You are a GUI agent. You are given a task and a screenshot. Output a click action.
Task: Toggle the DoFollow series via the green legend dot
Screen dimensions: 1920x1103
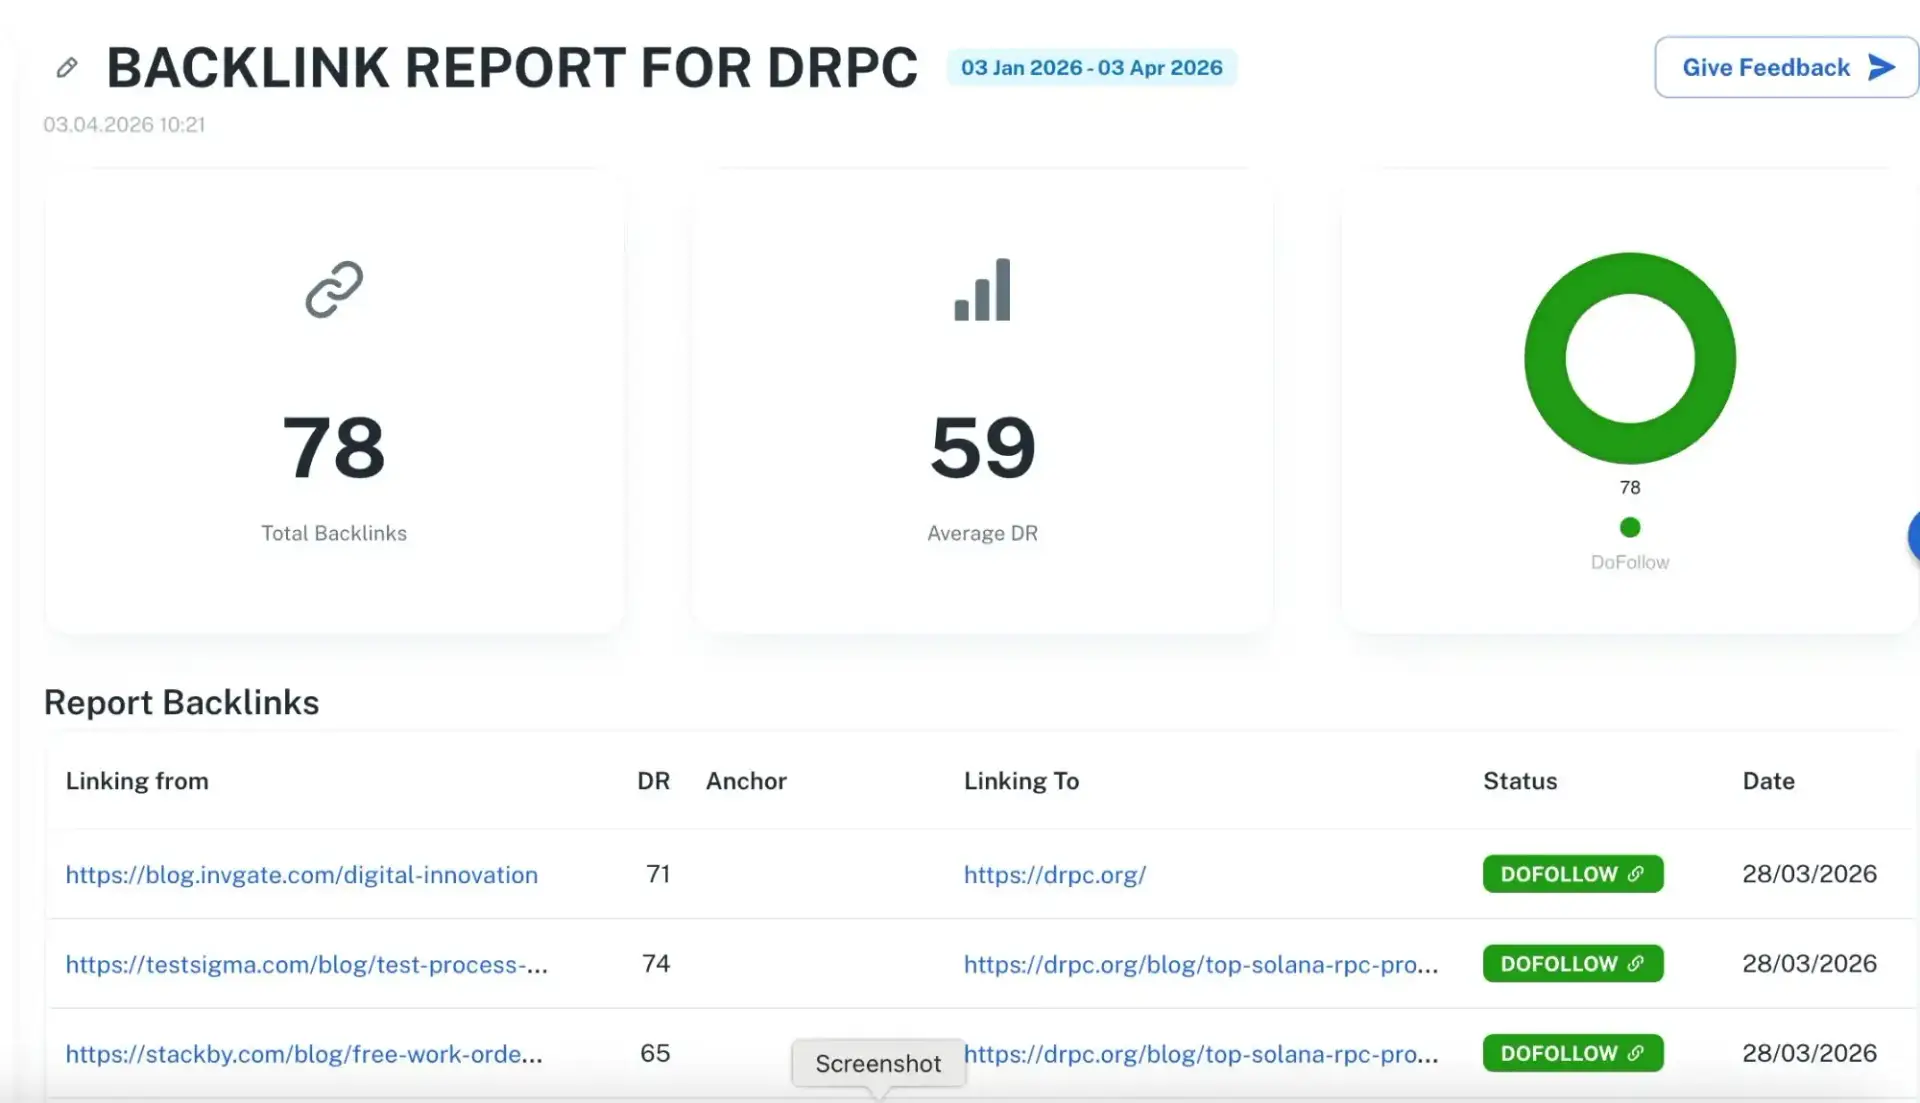point(1629,527)
